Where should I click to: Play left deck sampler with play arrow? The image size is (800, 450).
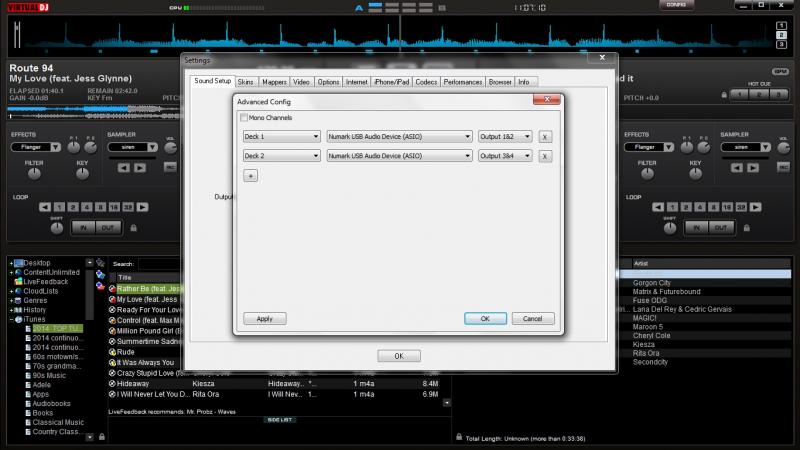tap(140, 168)
